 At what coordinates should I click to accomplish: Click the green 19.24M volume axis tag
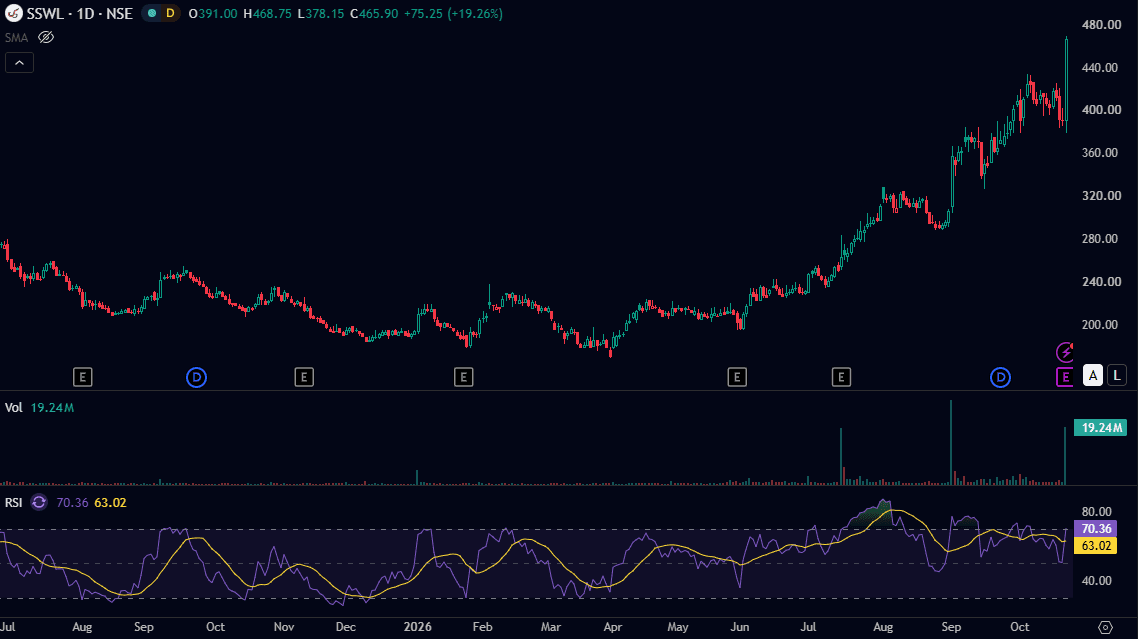pyautogui.click(x=1100, y=428)
